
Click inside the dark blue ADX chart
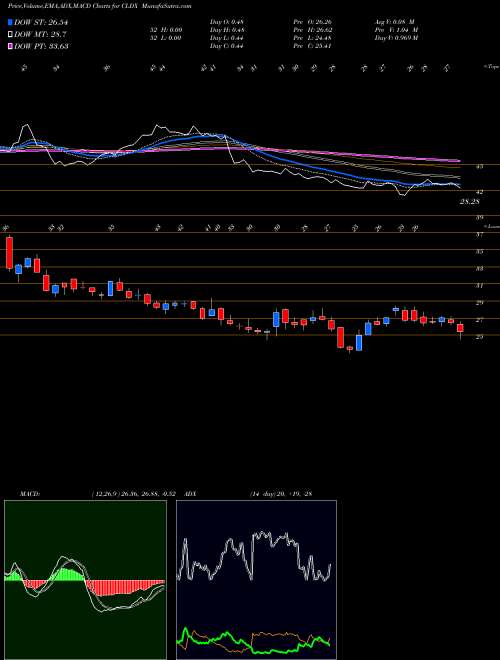point(256,580)
